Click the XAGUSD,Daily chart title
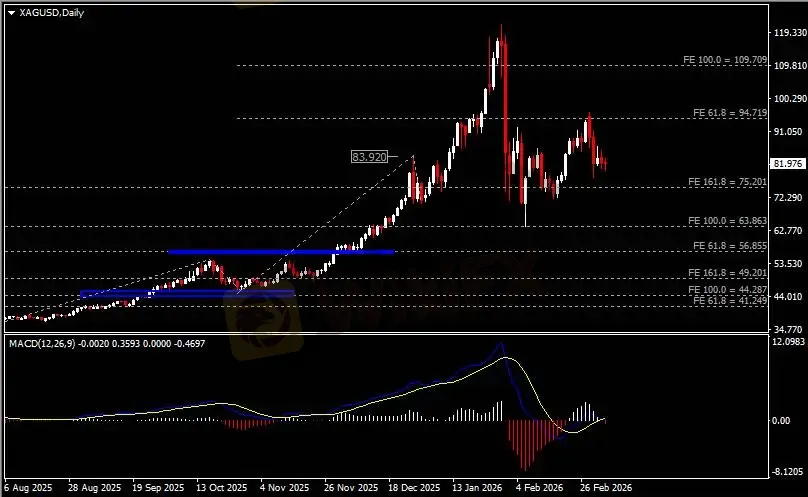 pos(51,11)
